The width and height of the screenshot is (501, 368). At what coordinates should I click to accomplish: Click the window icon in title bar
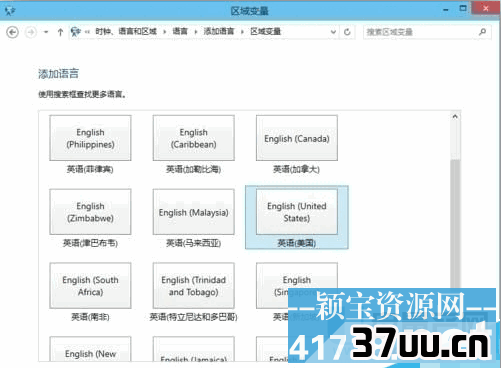tap(10, 11)
